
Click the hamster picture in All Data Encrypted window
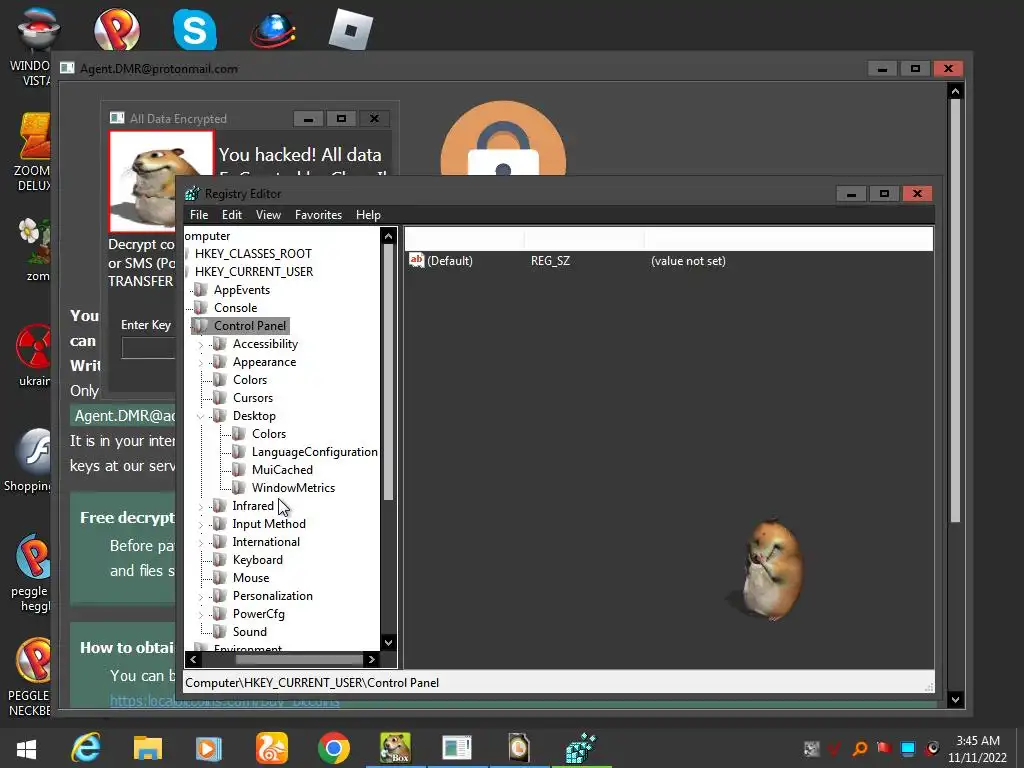(x=161, y=181)
